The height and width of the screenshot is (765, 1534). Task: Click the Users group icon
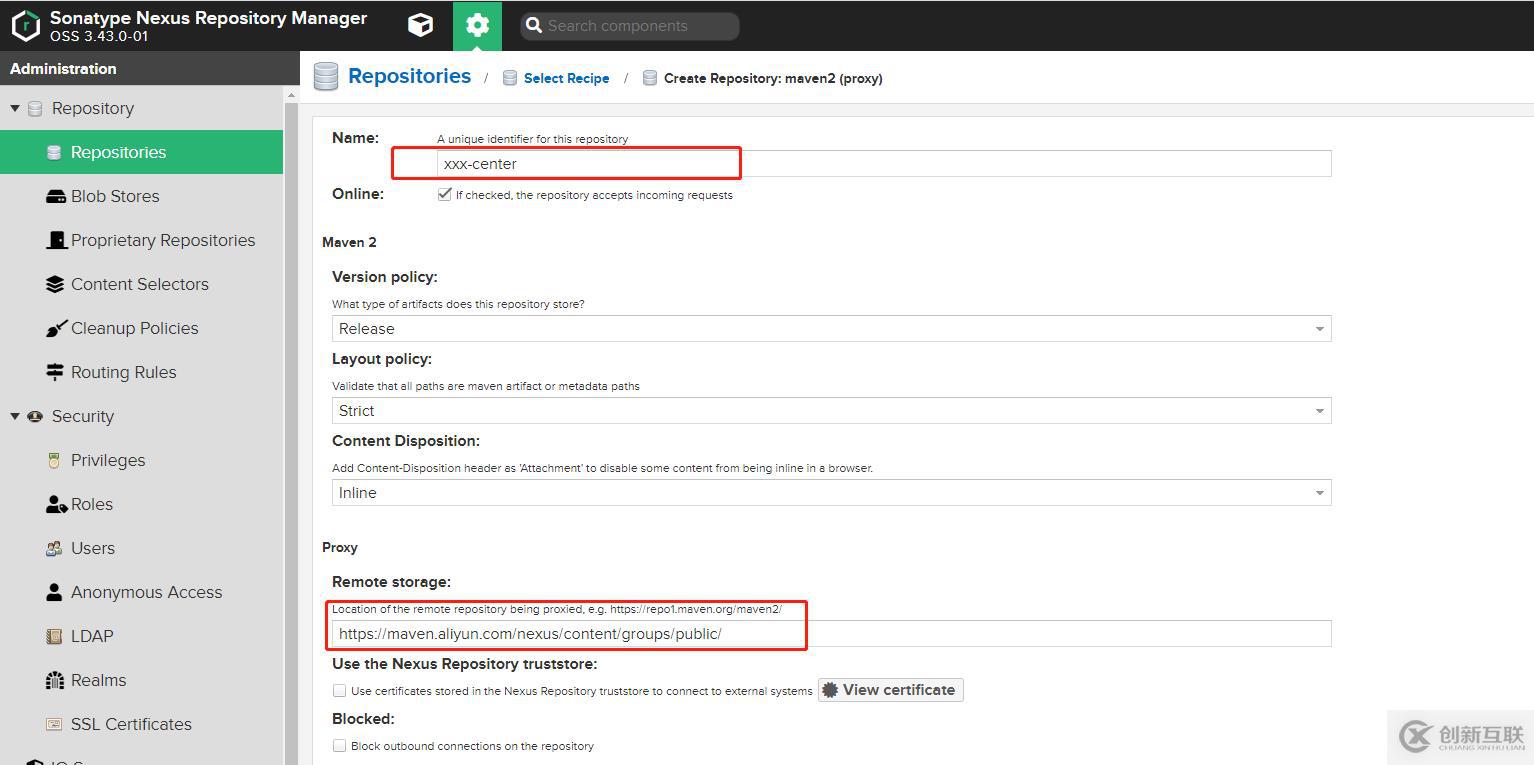click(x=54, y=548)
